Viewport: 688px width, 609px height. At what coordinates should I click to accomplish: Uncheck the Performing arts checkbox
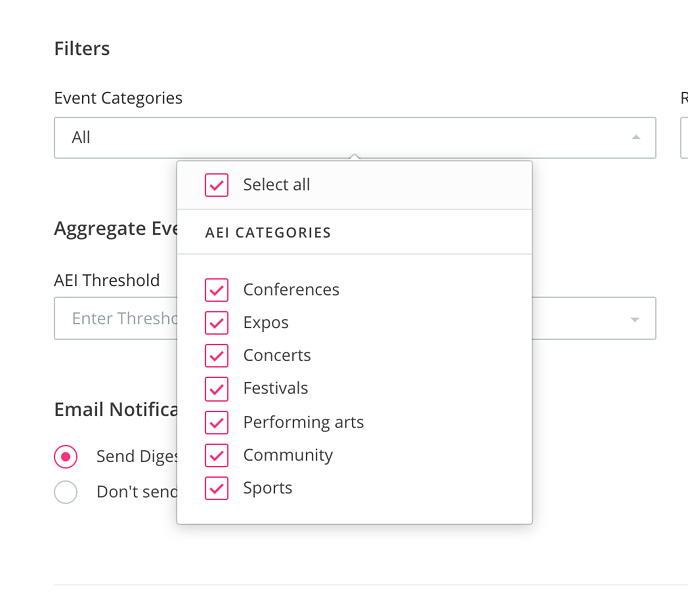tap(216, 423)
